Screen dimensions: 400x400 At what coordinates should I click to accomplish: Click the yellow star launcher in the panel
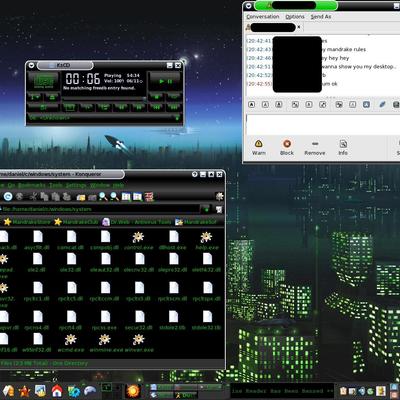[x=24, y=391]
